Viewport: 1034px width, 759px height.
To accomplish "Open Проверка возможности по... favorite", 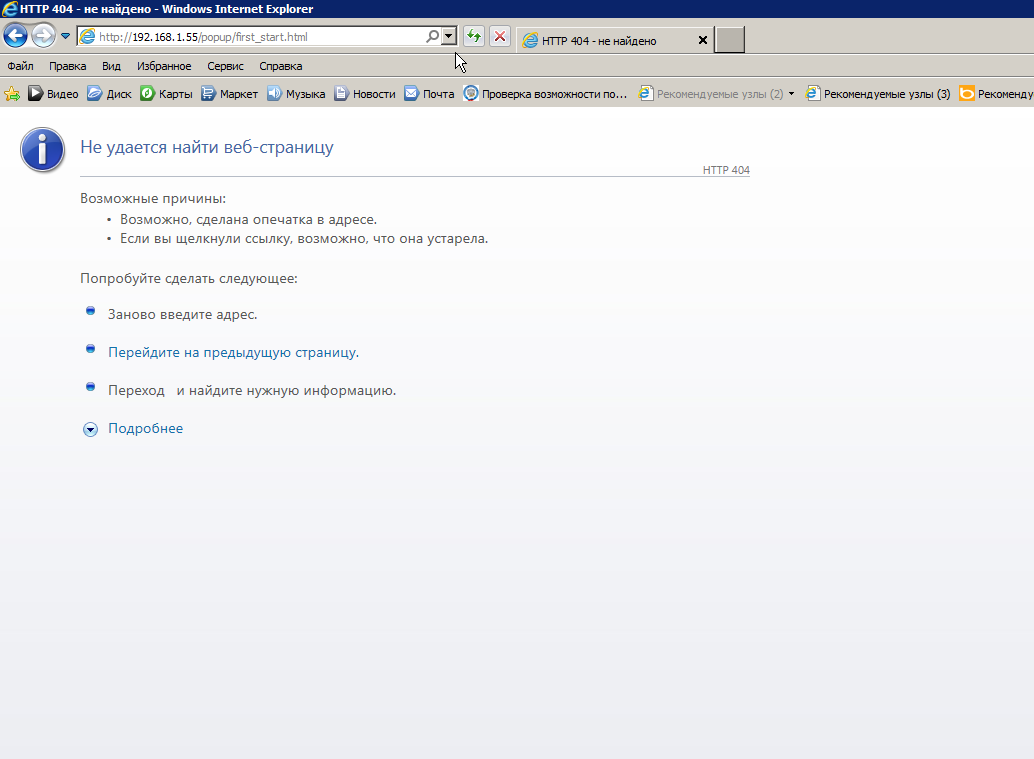I will tap(545, 94).
